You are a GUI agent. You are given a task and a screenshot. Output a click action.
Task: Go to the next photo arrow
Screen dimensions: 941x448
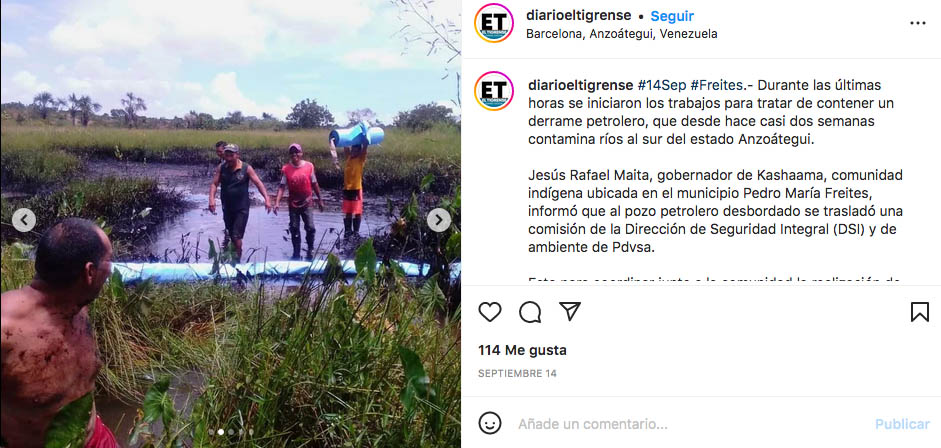coord(439,220)
